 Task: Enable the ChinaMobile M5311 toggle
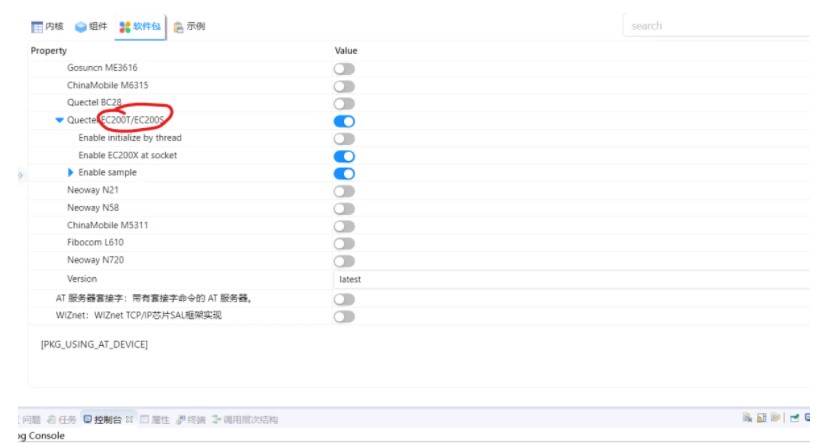point(344,226)
